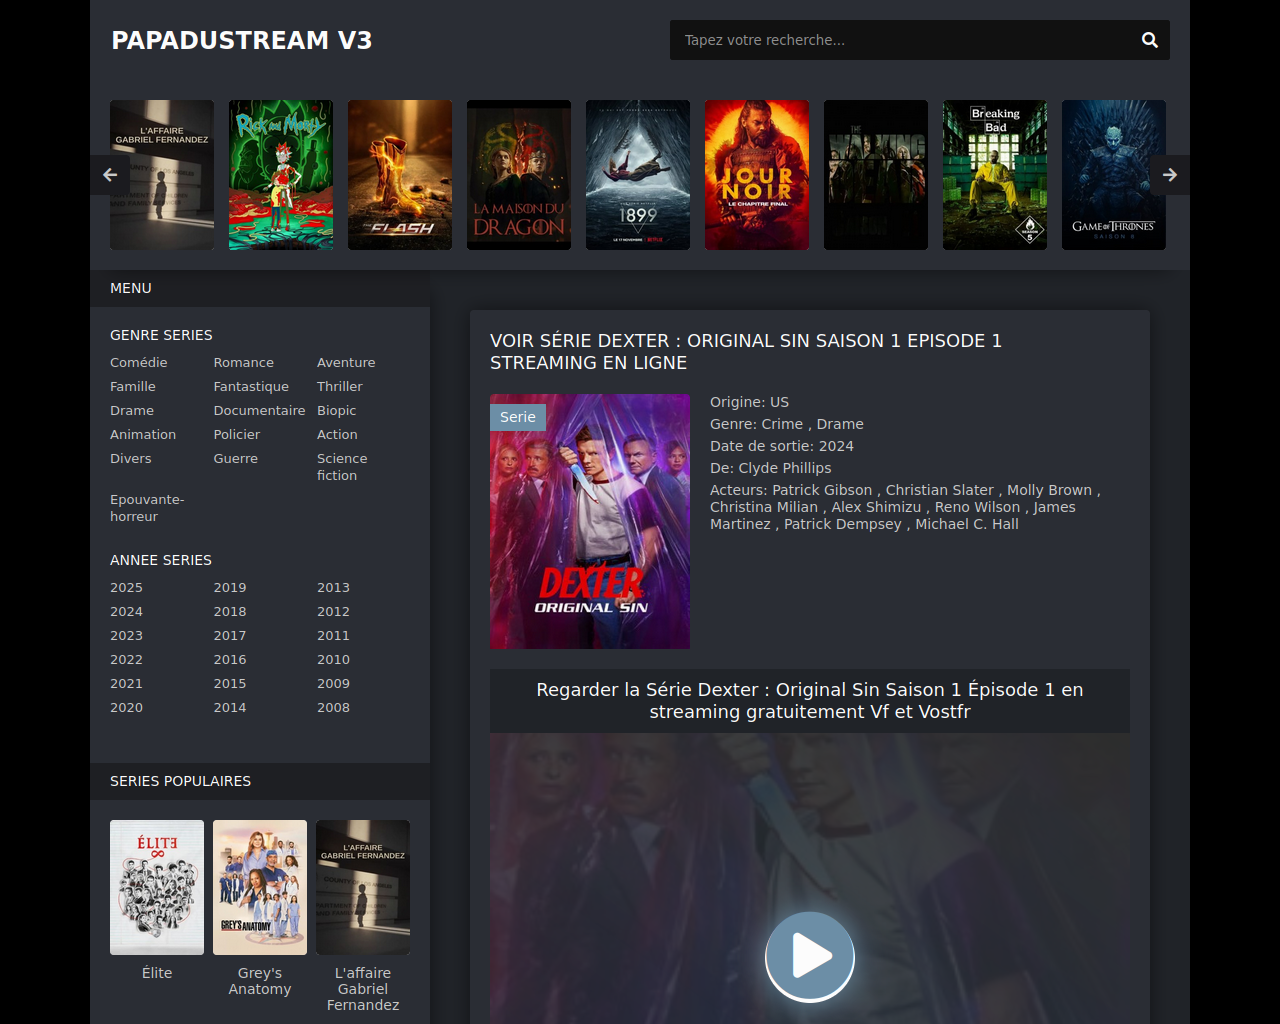The width and height of the screenshot is (1280, 1024).
Task: Select the Famille genre
Action: pos(133,386)
